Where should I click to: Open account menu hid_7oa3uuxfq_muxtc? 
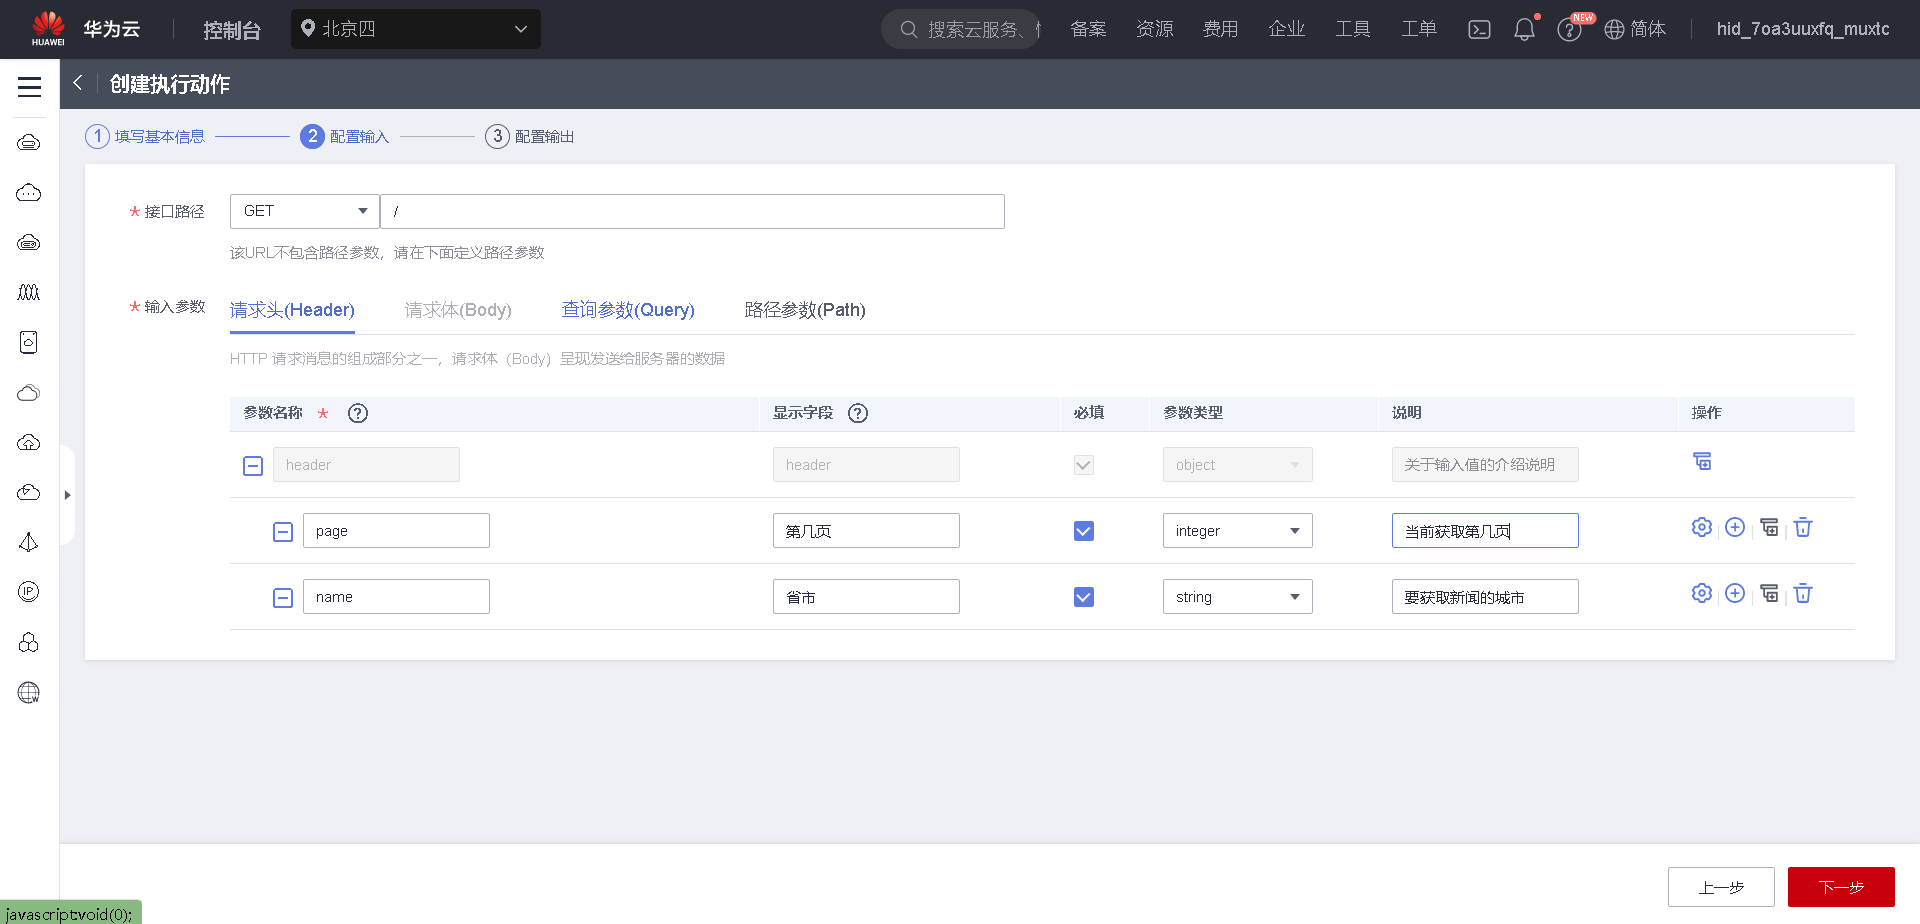[1803, 29]
